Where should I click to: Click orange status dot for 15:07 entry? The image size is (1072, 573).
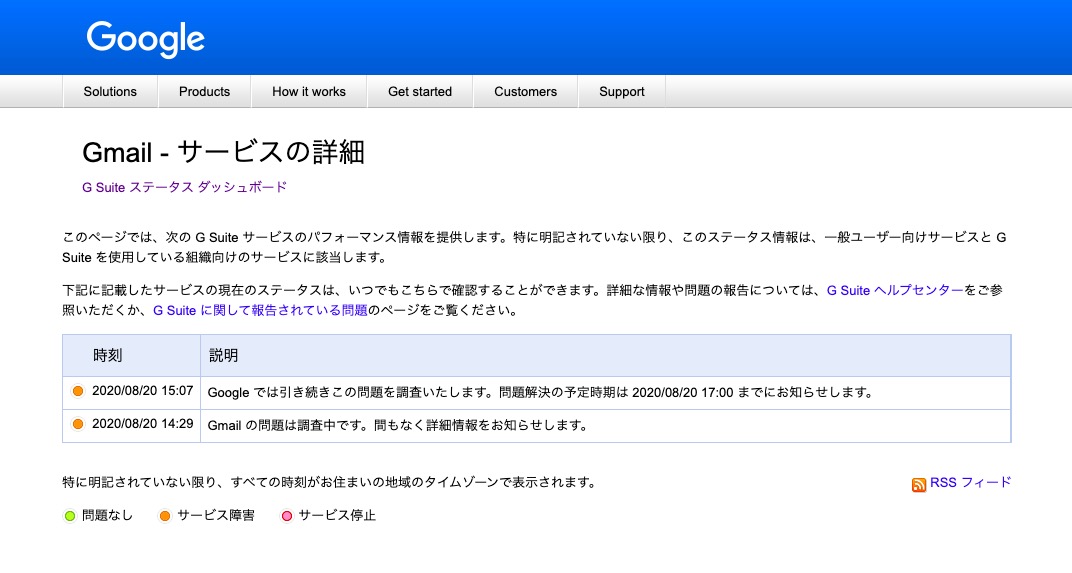[78, 391]
